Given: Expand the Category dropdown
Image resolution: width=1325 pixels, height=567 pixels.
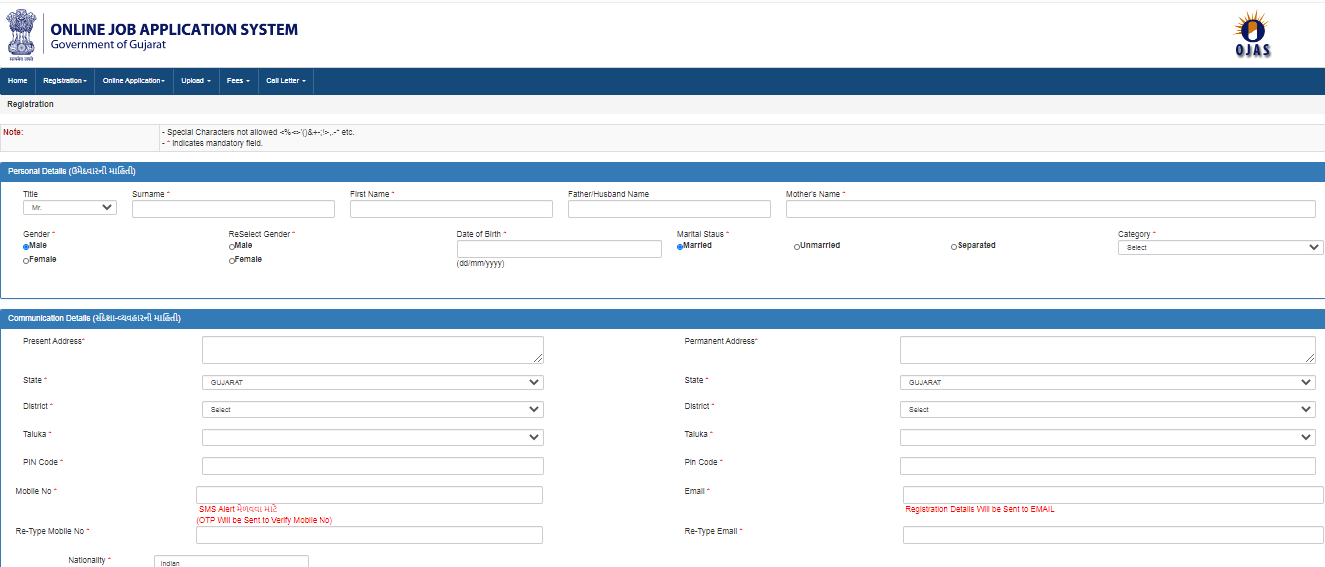Looking at the screenshot, I should pos(1220,247).
